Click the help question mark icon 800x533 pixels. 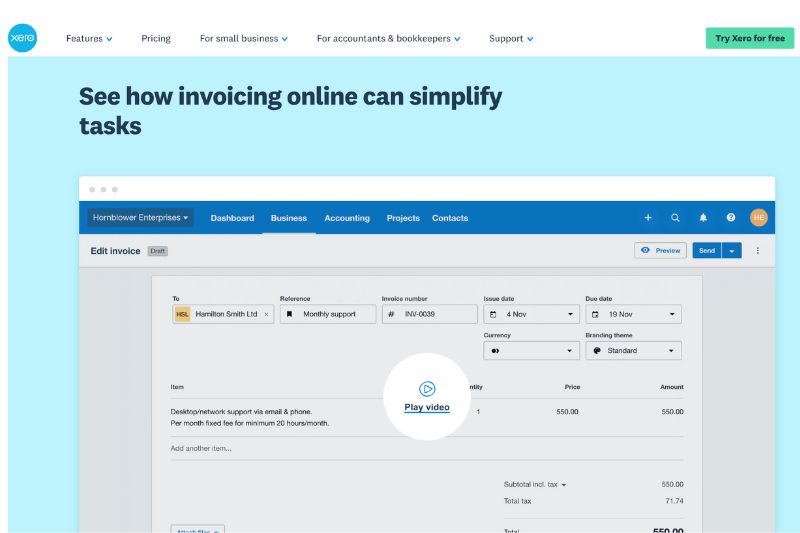pyautogui.click(x=731, y=218)
